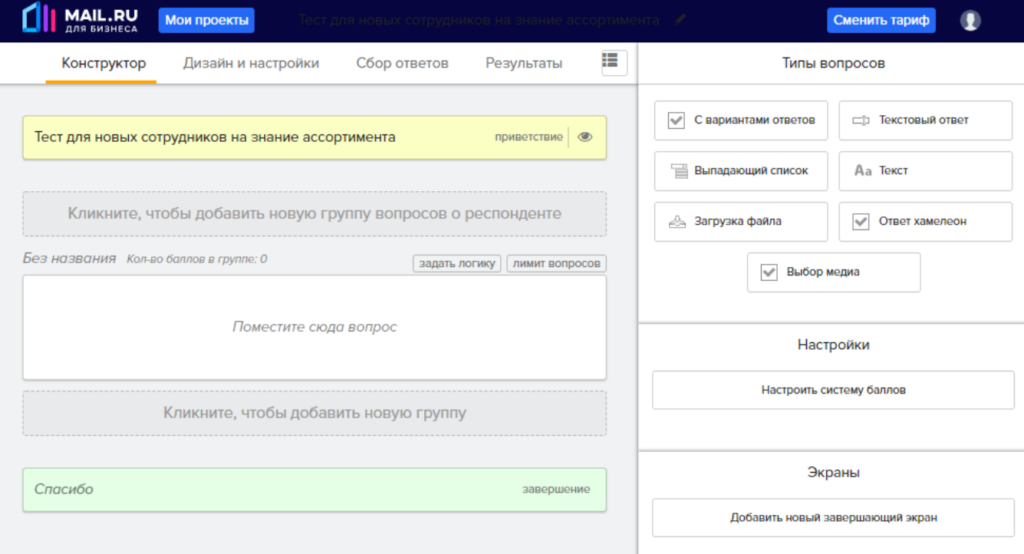
Task: Open Настроить систему баллов settings
Action: click(x=833, y=390)
